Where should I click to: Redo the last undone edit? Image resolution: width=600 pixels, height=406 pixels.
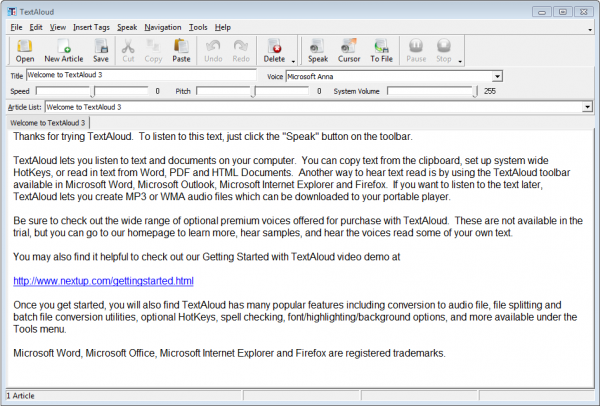coord(241,51)
